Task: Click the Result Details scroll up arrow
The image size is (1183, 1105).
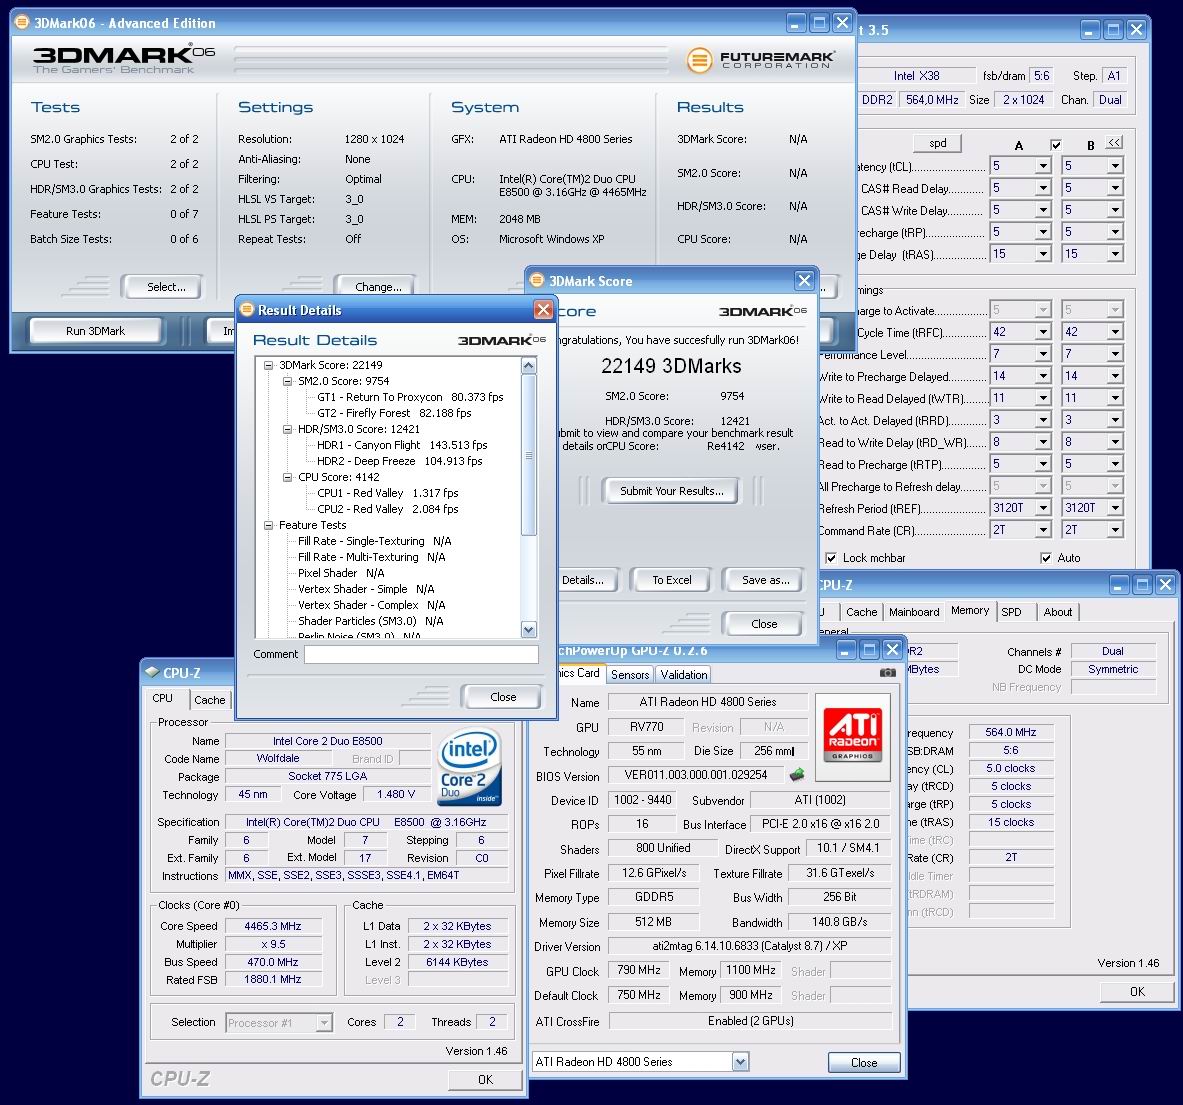Action: (x=529, y=366)
